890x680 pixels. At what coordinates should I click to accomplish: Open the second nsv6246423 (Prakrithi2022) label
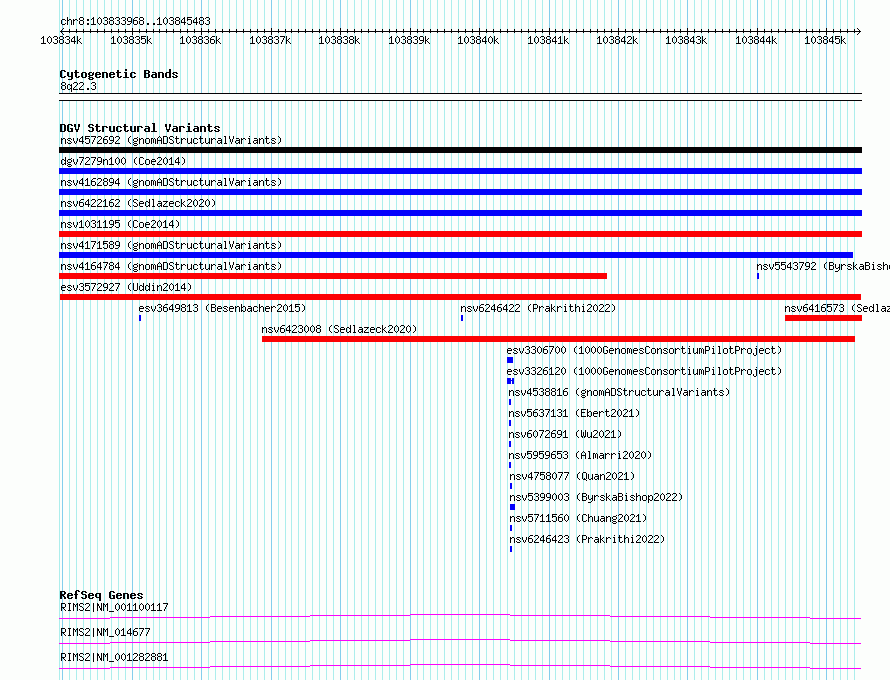(x=587, y=539)
